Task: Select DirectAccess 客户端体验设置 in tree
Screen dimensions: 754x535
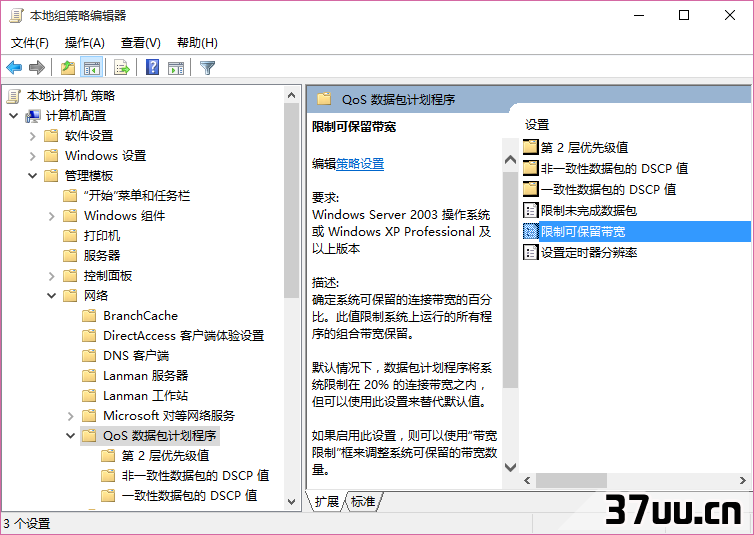Action: tap(183, 336)
